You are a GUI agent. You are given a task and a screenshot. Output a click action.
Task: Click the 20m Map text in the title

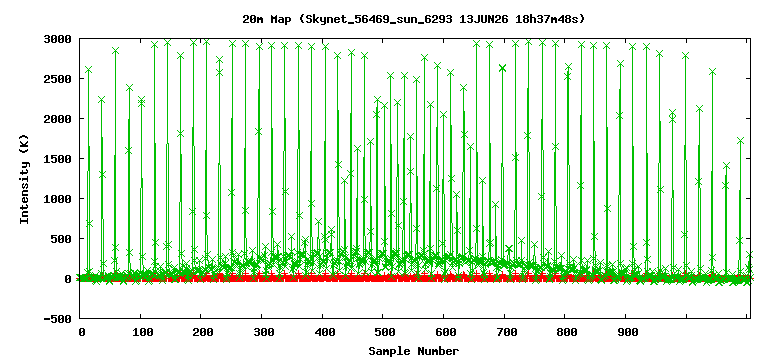pyautogui.click(x=266, y=19)
